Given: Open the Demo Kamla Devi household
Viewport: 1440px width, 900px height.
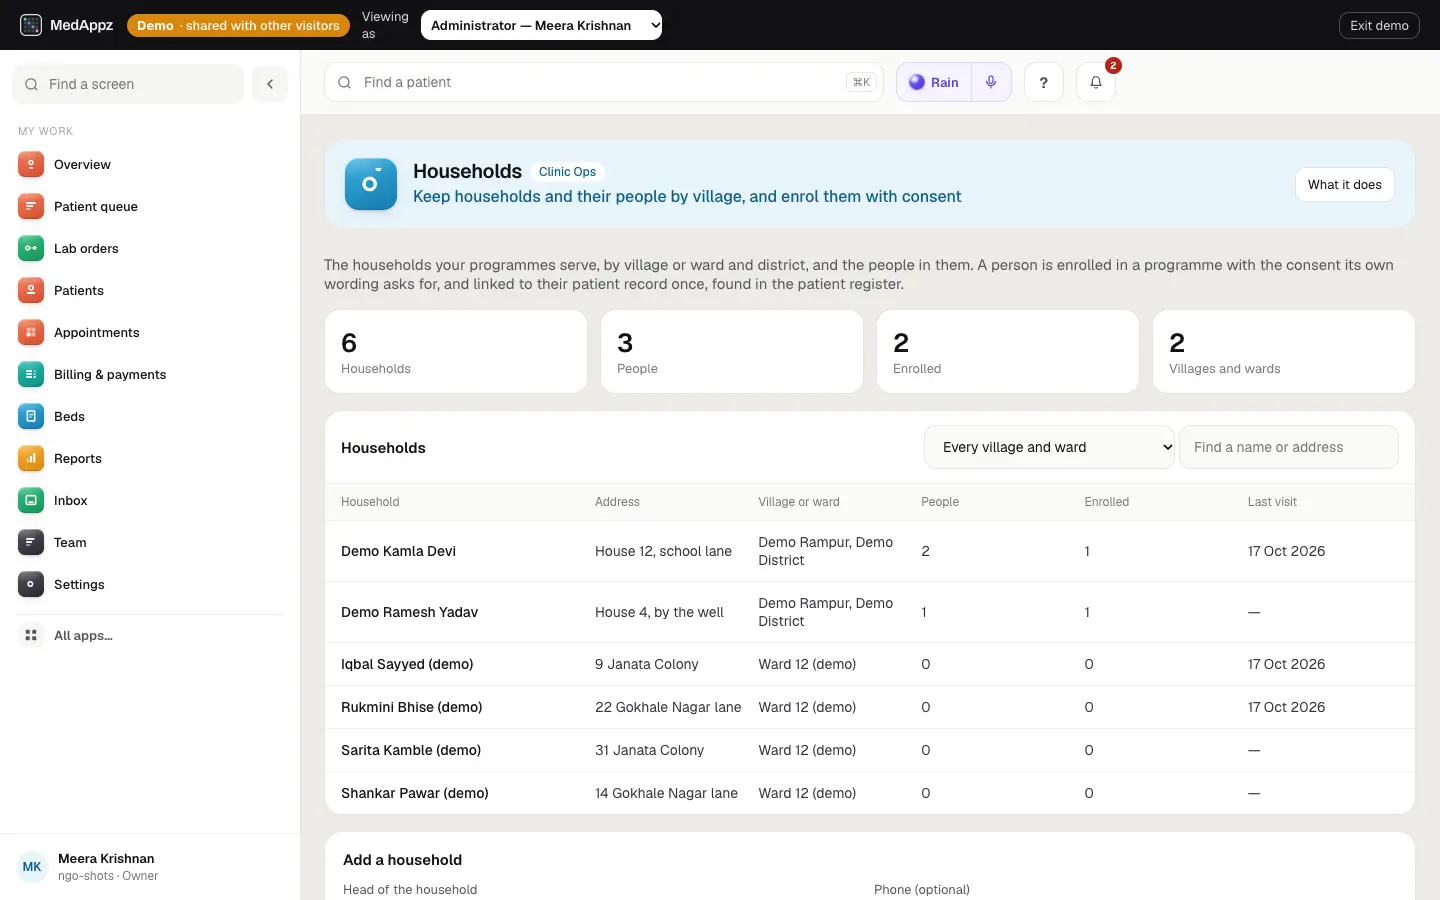Looking at the screenshot, I should (870, 551).
